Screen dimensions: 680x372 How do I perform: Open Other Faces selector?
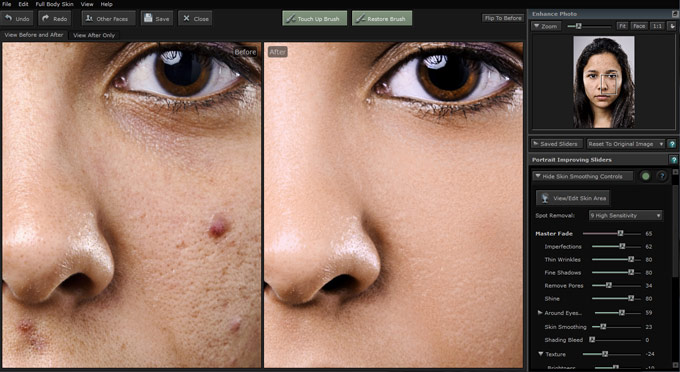(x=108, y=19)
